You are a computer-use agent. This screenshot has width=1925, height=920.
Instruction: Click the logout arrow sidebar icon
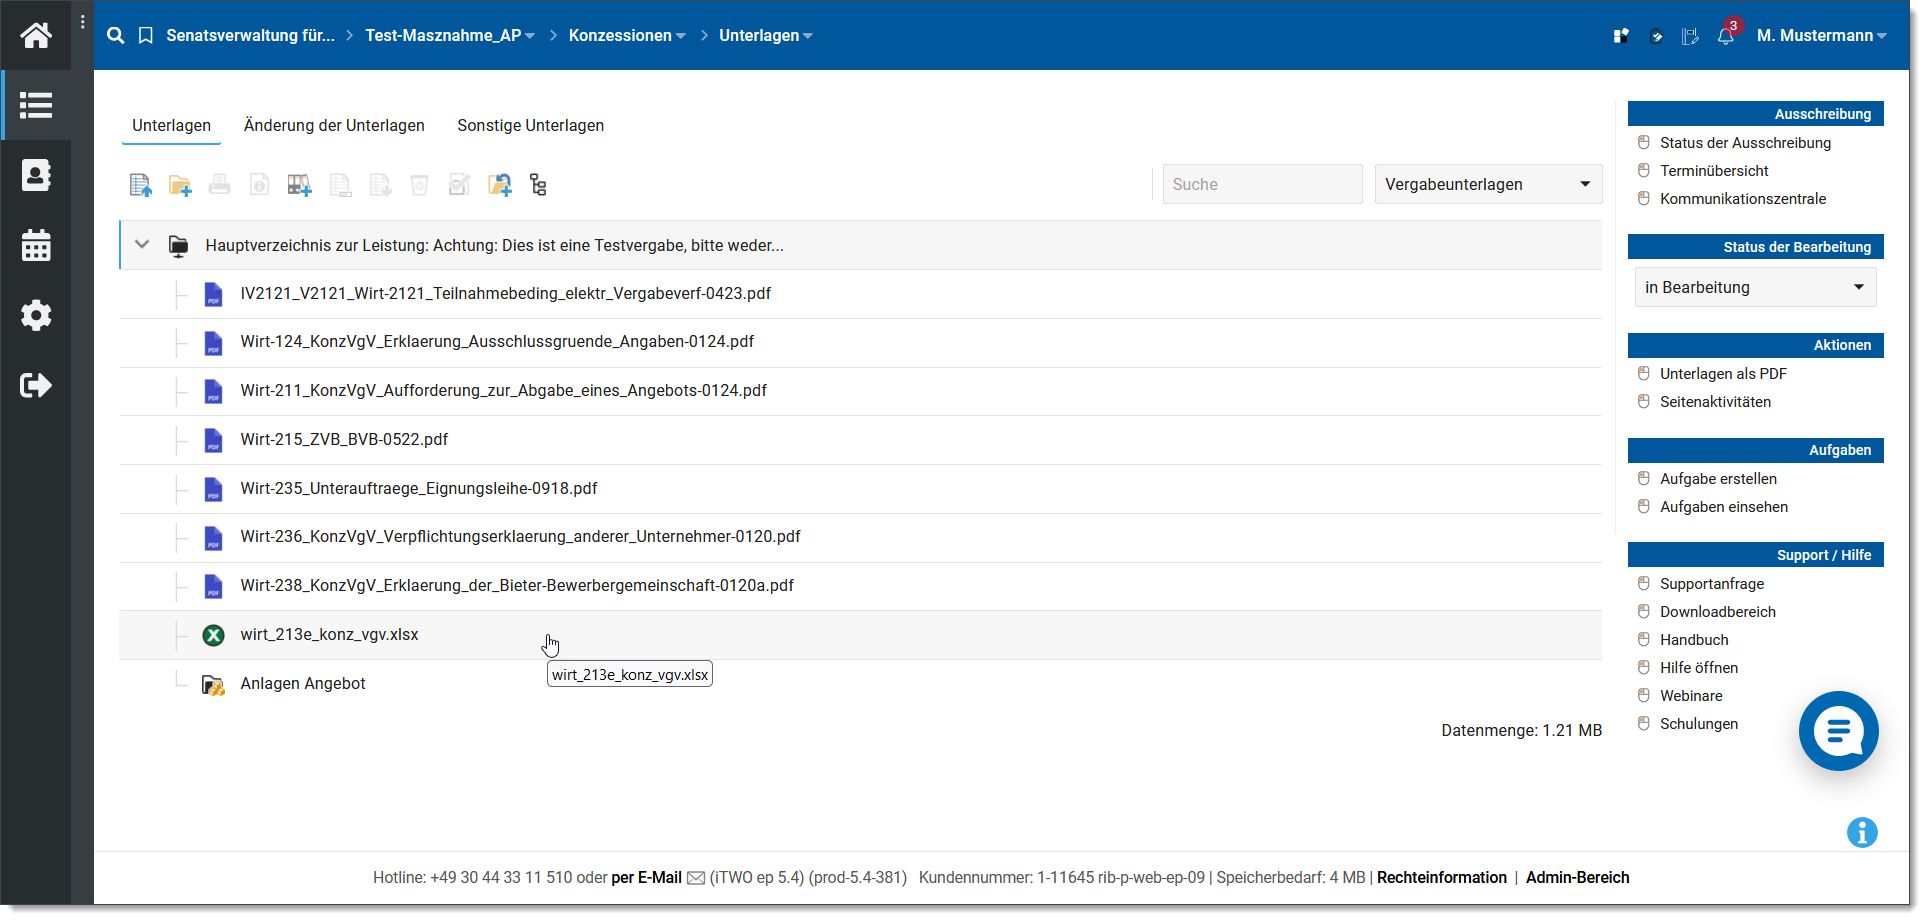pos(36,385)
